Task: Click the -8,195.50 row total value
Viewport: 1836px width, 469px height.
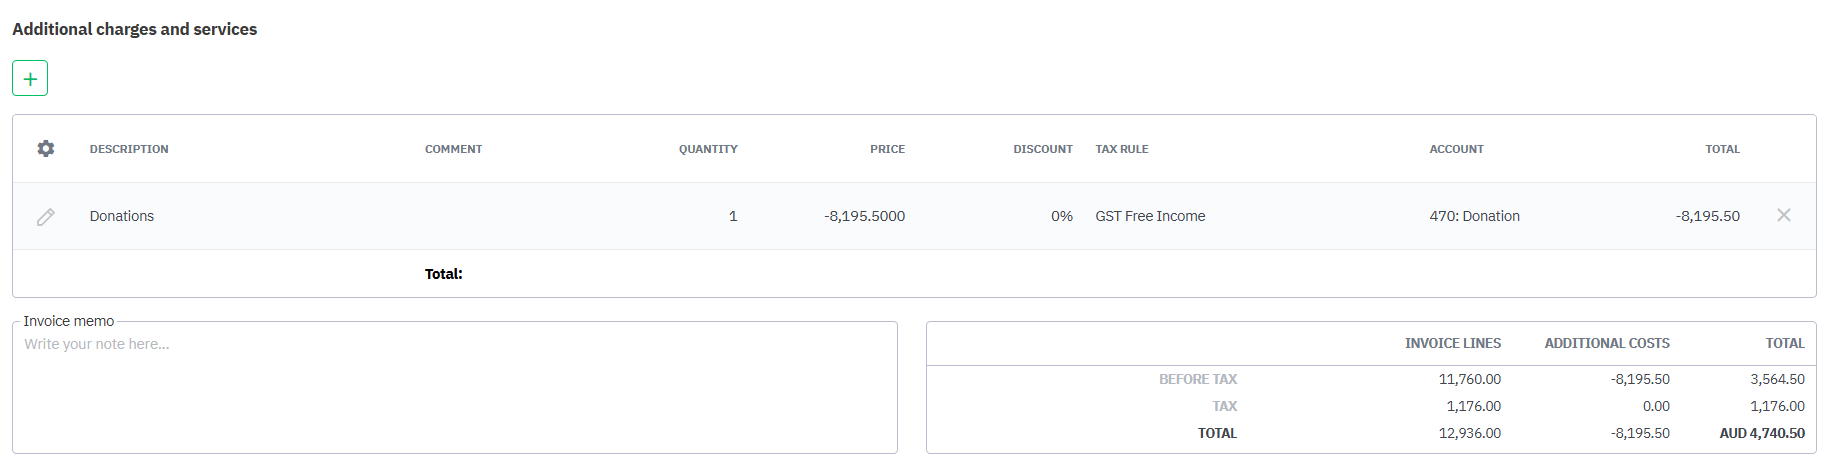Action: 1707,216
